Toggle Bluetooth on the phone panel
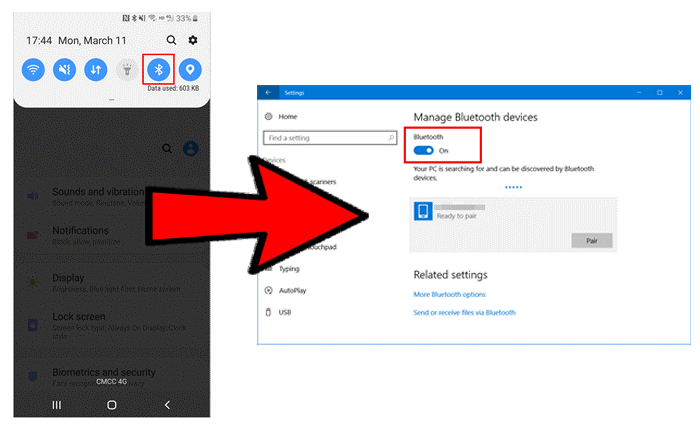700x428 pixels. [x=158, y=70]
